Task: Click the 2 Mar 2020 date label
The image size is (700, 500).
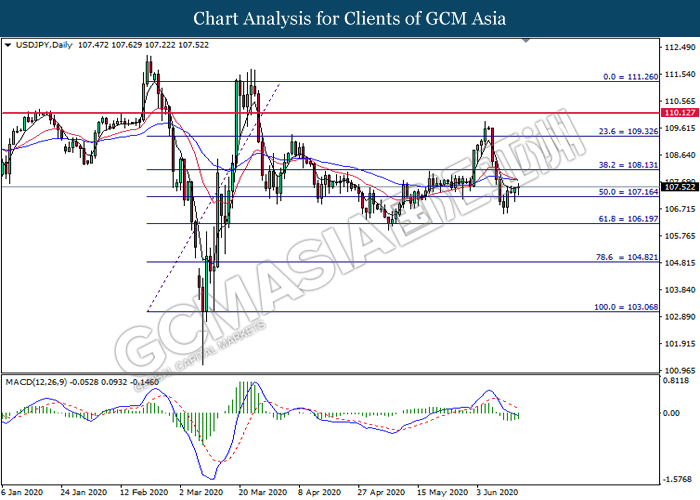Action: (x=201, y=492)
